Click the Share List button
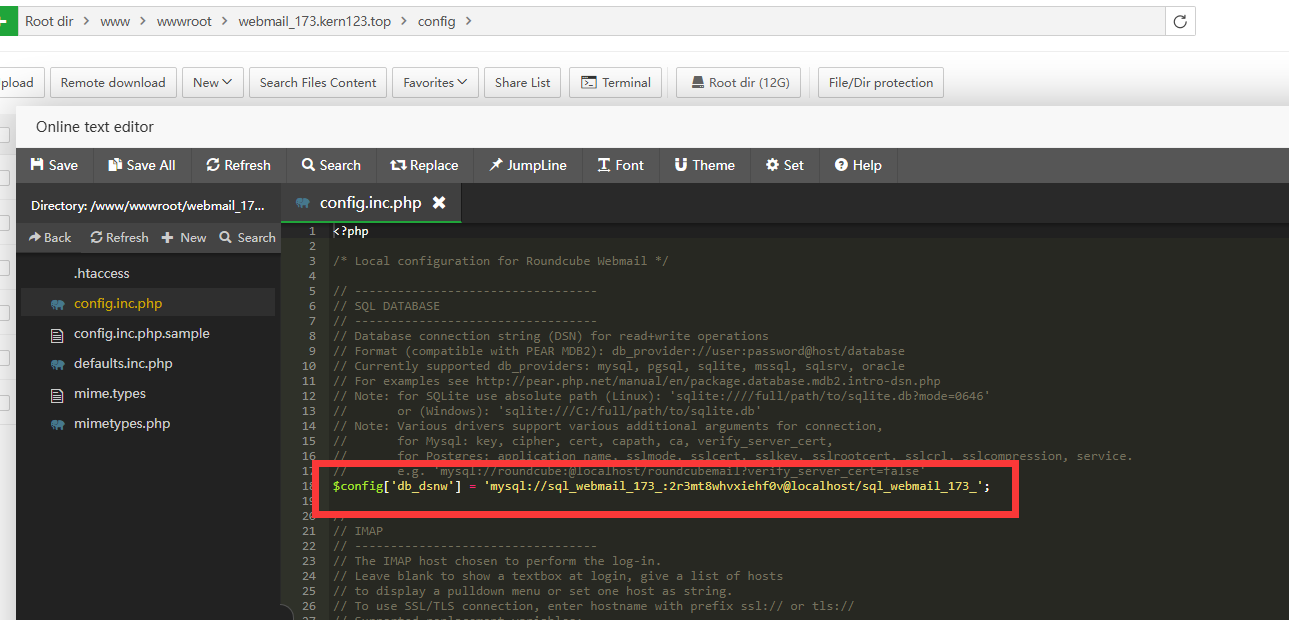Screen dimensions: 1289x620 (522, 83)
